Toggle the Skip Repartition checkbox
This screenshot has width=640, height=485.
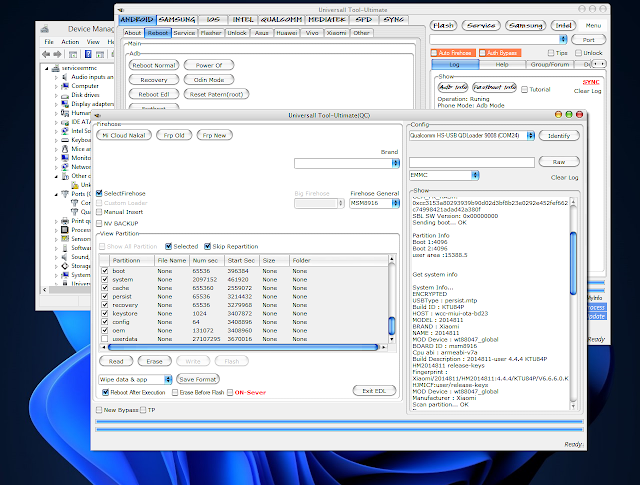pos(207,246)
